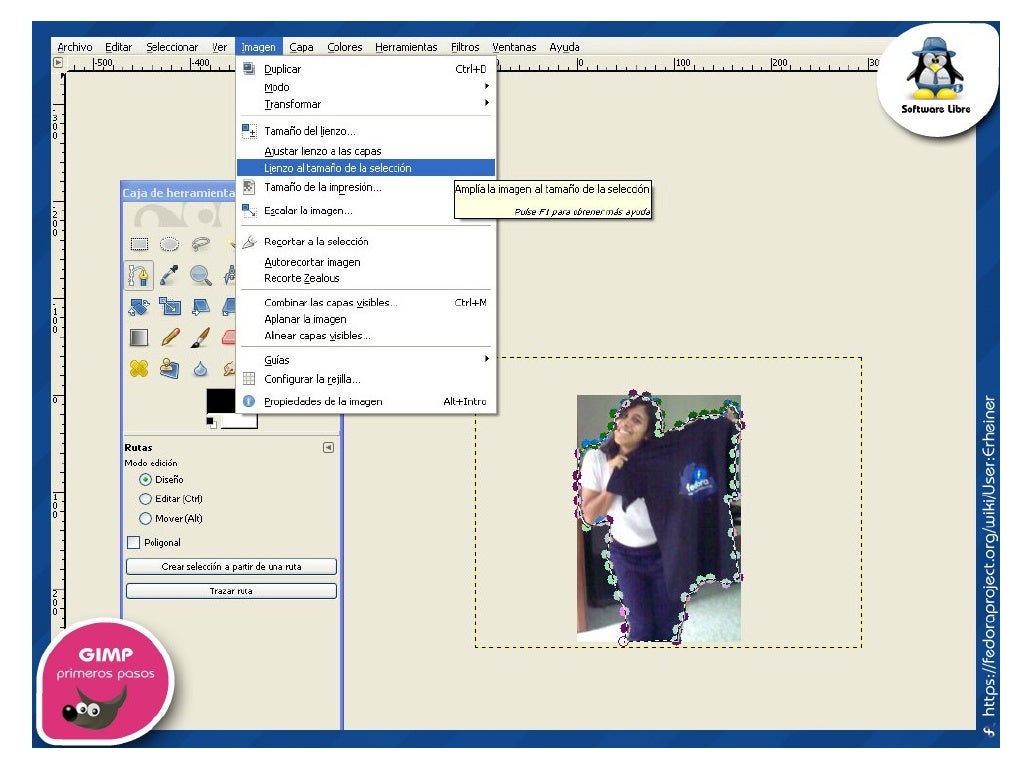Activate the Paths tool in toolbox
1024x767 pixels.
(139, 275)
